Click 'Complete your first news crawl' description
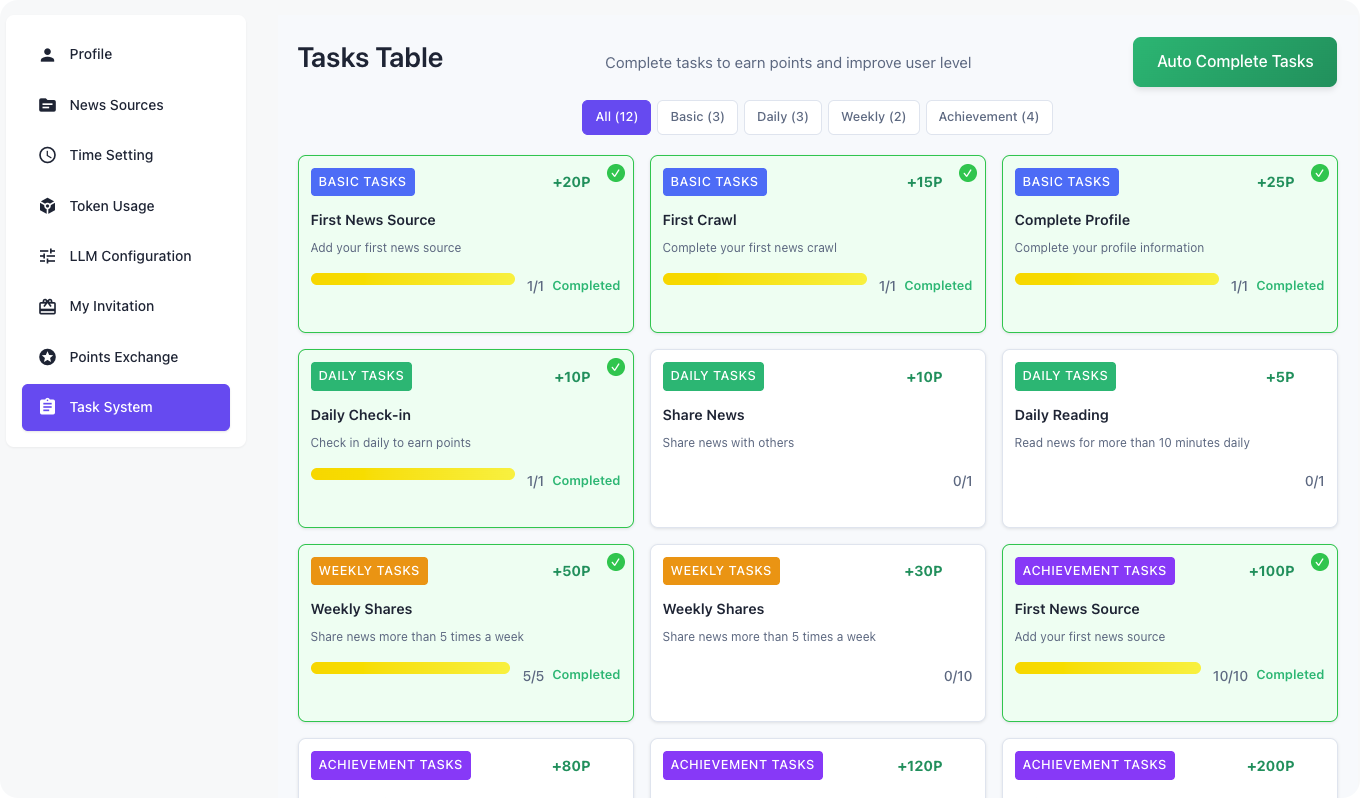This screenshot has width=1360, height=798. pyautogui.click(x=750, y=248)
